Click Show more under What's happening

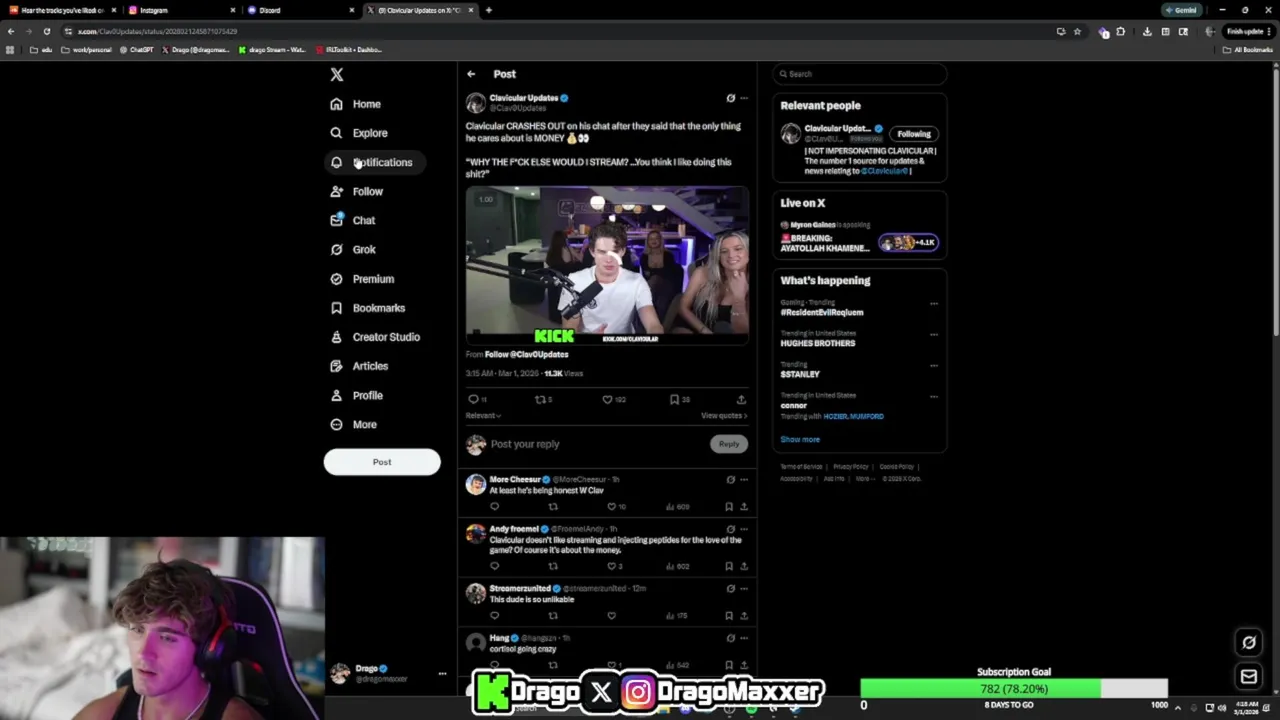[x=800, y=439]
